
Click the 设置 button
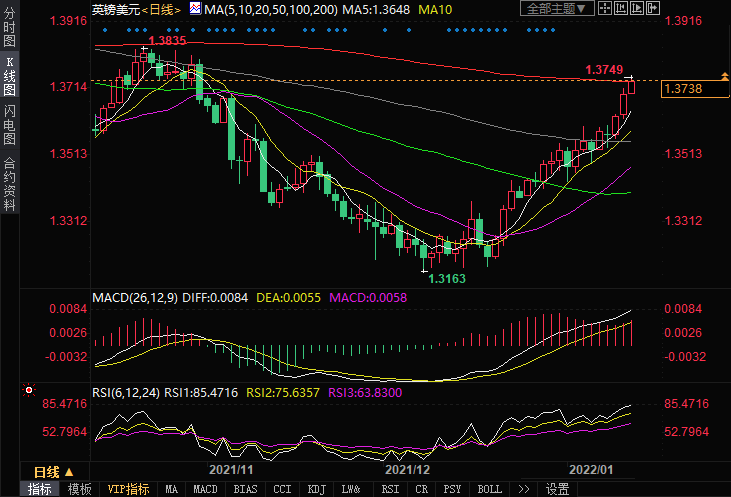tap(557, 489)
